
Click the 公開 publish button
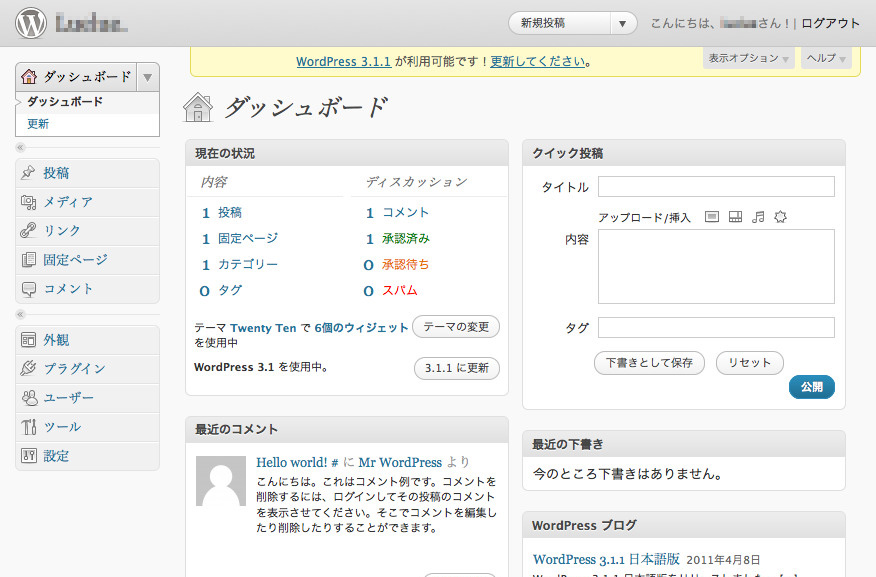(x=811, y=387)
